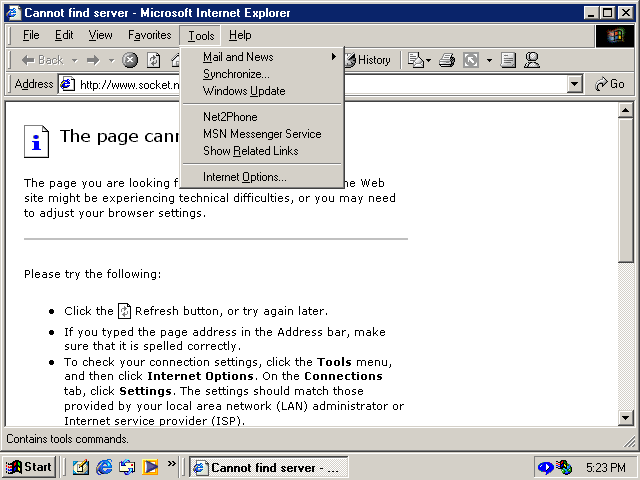This screenshot has height=480, width=640.
Task: Expand the Mail and News submenu
Action: [x=262, y=57]
